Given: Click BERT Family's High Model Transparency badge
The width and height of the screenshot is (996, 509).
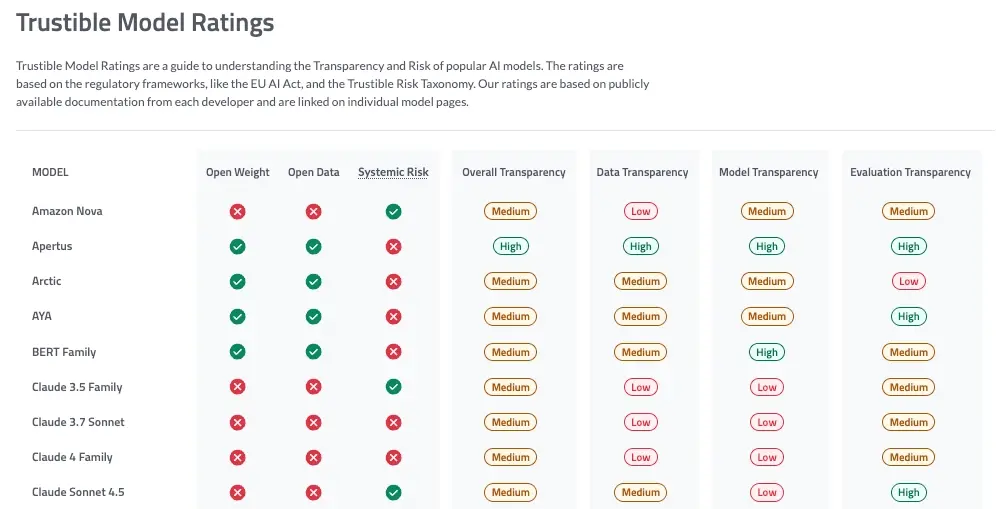Looking at the screenshot, I should coord(767,352).
